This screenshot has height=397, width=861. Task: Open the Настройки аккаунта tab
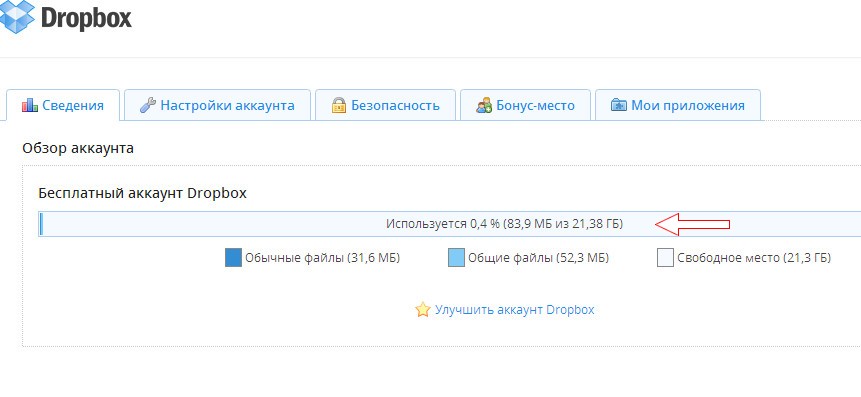click(217, 105)
